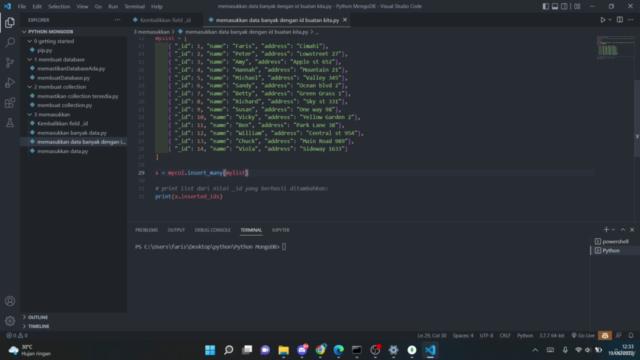Select the powershell terminal instance
This screenshot has width=640, height=360.
(x=615, y=241)
